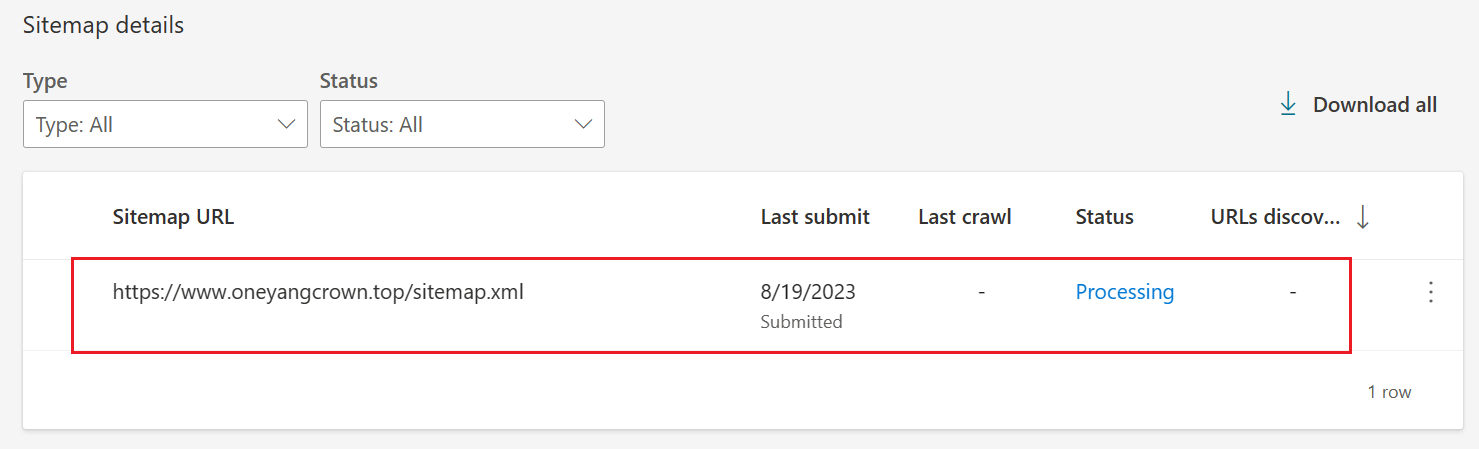Sort by the Last crawl column header
This screenshot has width=1479, height=449.
pos(965,217)
